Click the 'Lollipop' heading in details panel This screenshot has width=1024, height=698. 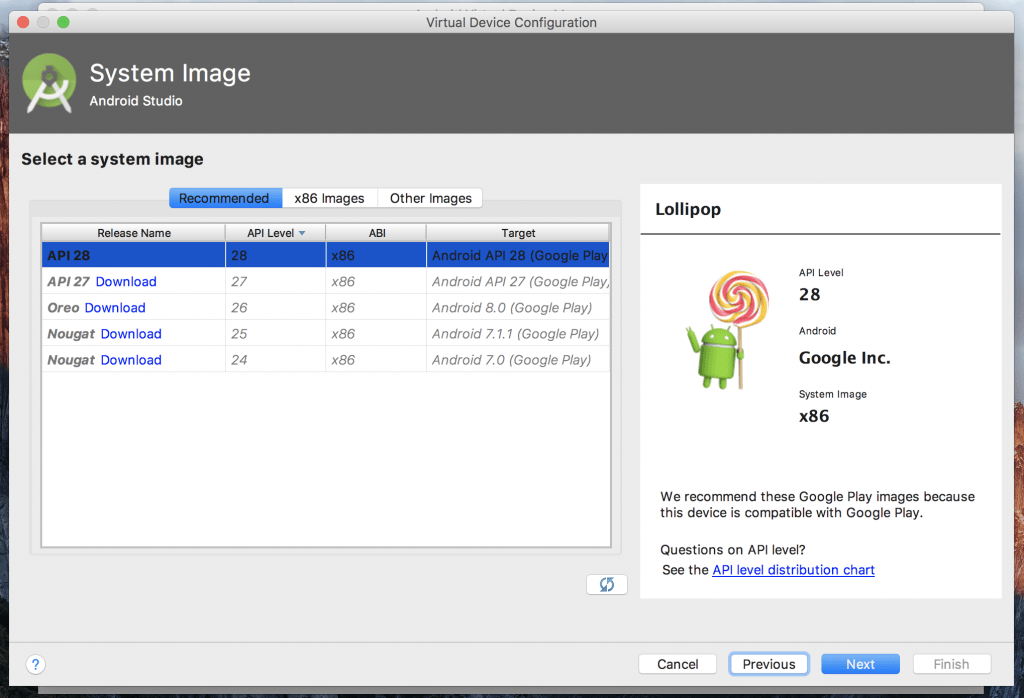[x=688, y=210]
